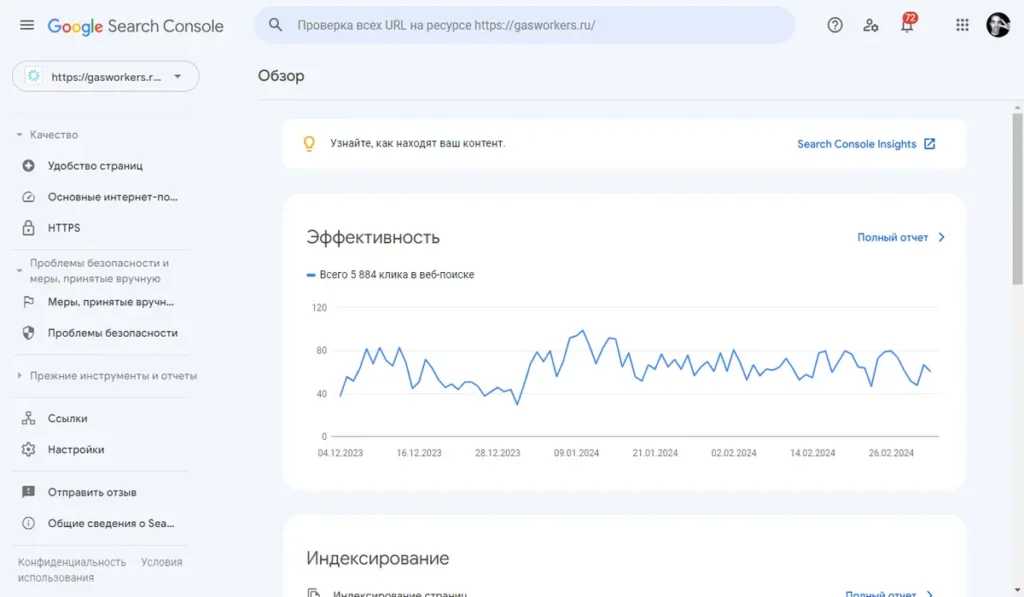Open Удобство страниц report
The image size is (1024, 597).
[95, 166]
